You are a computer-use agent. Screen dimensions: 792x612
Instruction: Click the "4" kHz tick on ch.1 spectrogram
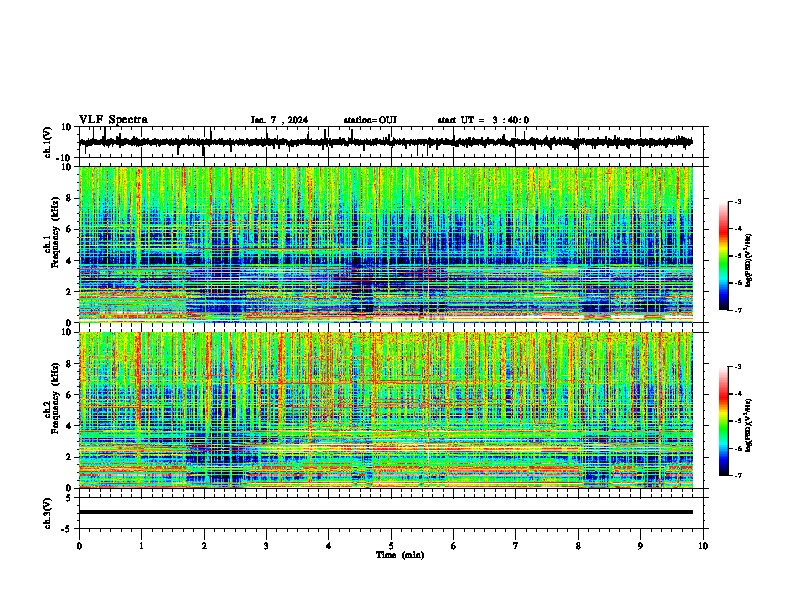(x=70, y=261)
